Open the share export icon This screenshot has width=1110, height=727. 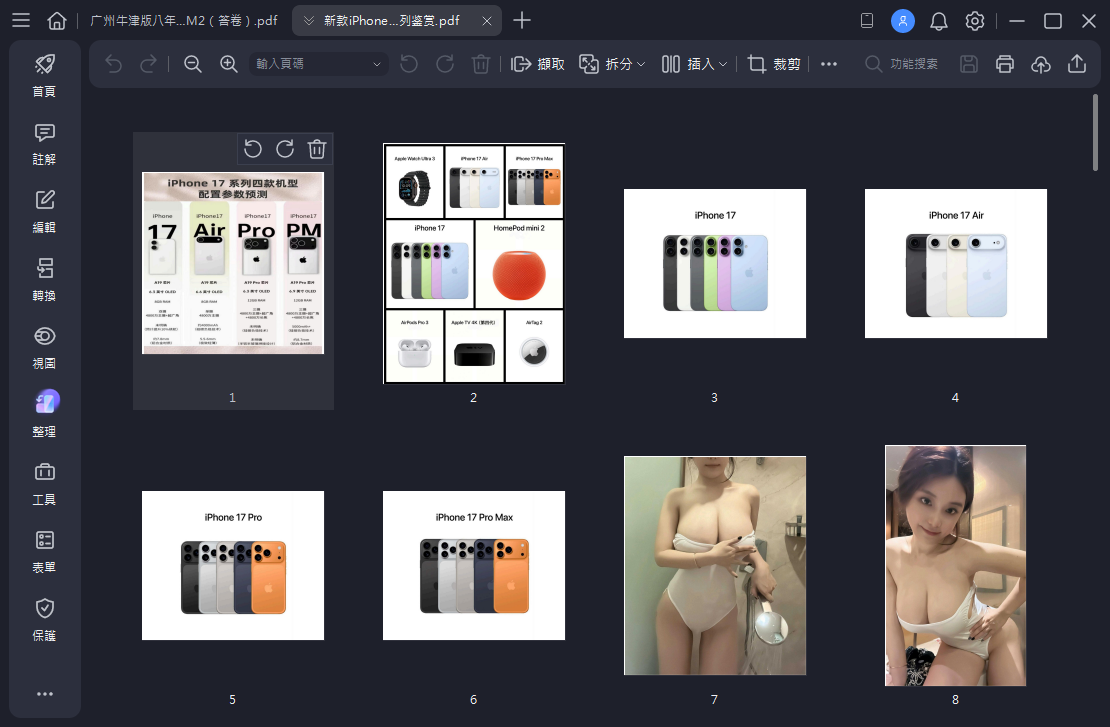pos(1077,64)
